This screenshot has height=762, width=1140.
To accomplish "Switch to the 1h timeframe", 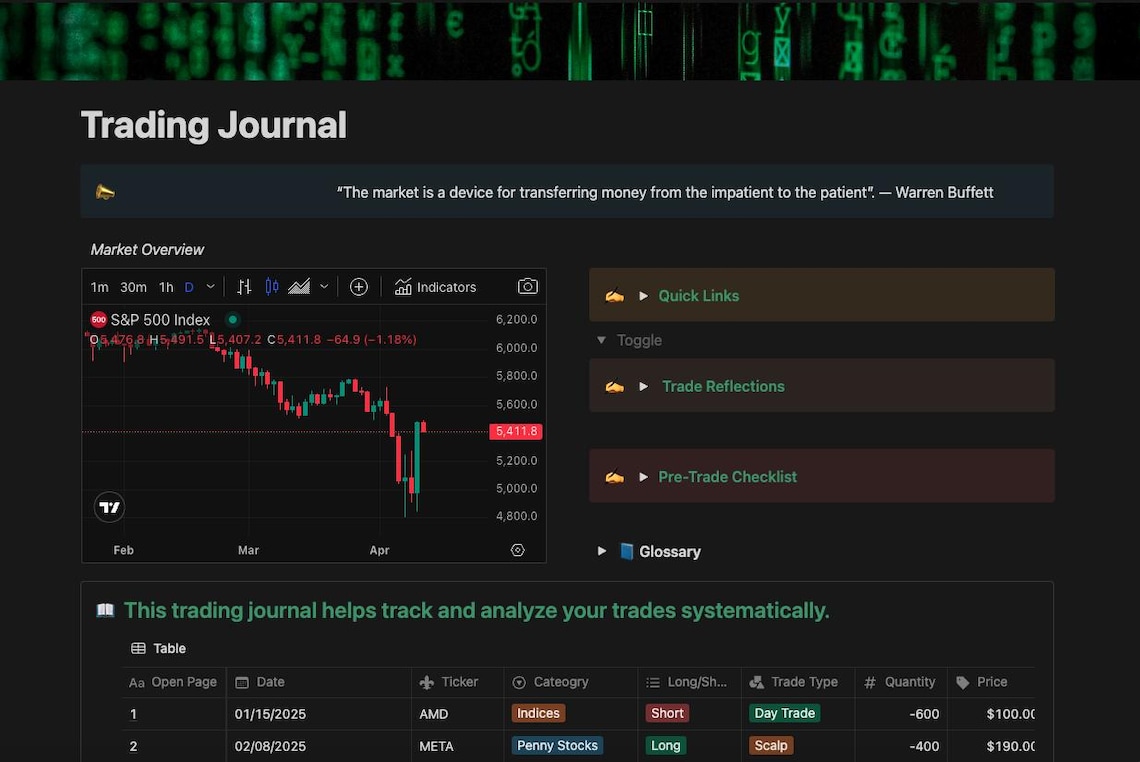I will coord(166,287).
